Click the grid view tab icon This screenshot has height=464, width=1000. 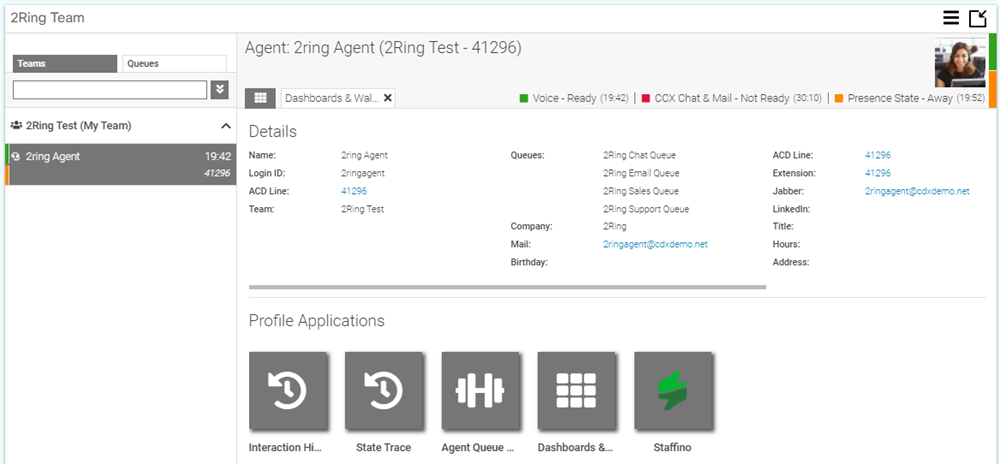(260, 98)
